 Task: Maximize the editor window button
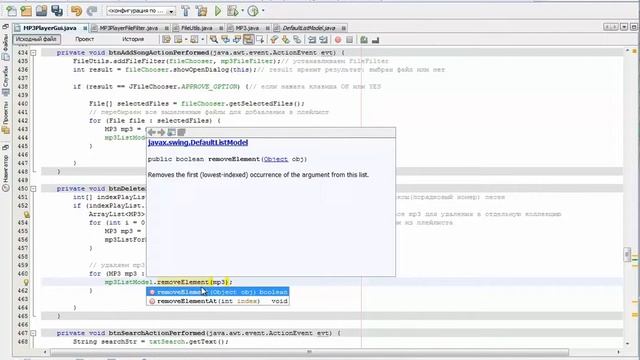(x=634, y=27)
